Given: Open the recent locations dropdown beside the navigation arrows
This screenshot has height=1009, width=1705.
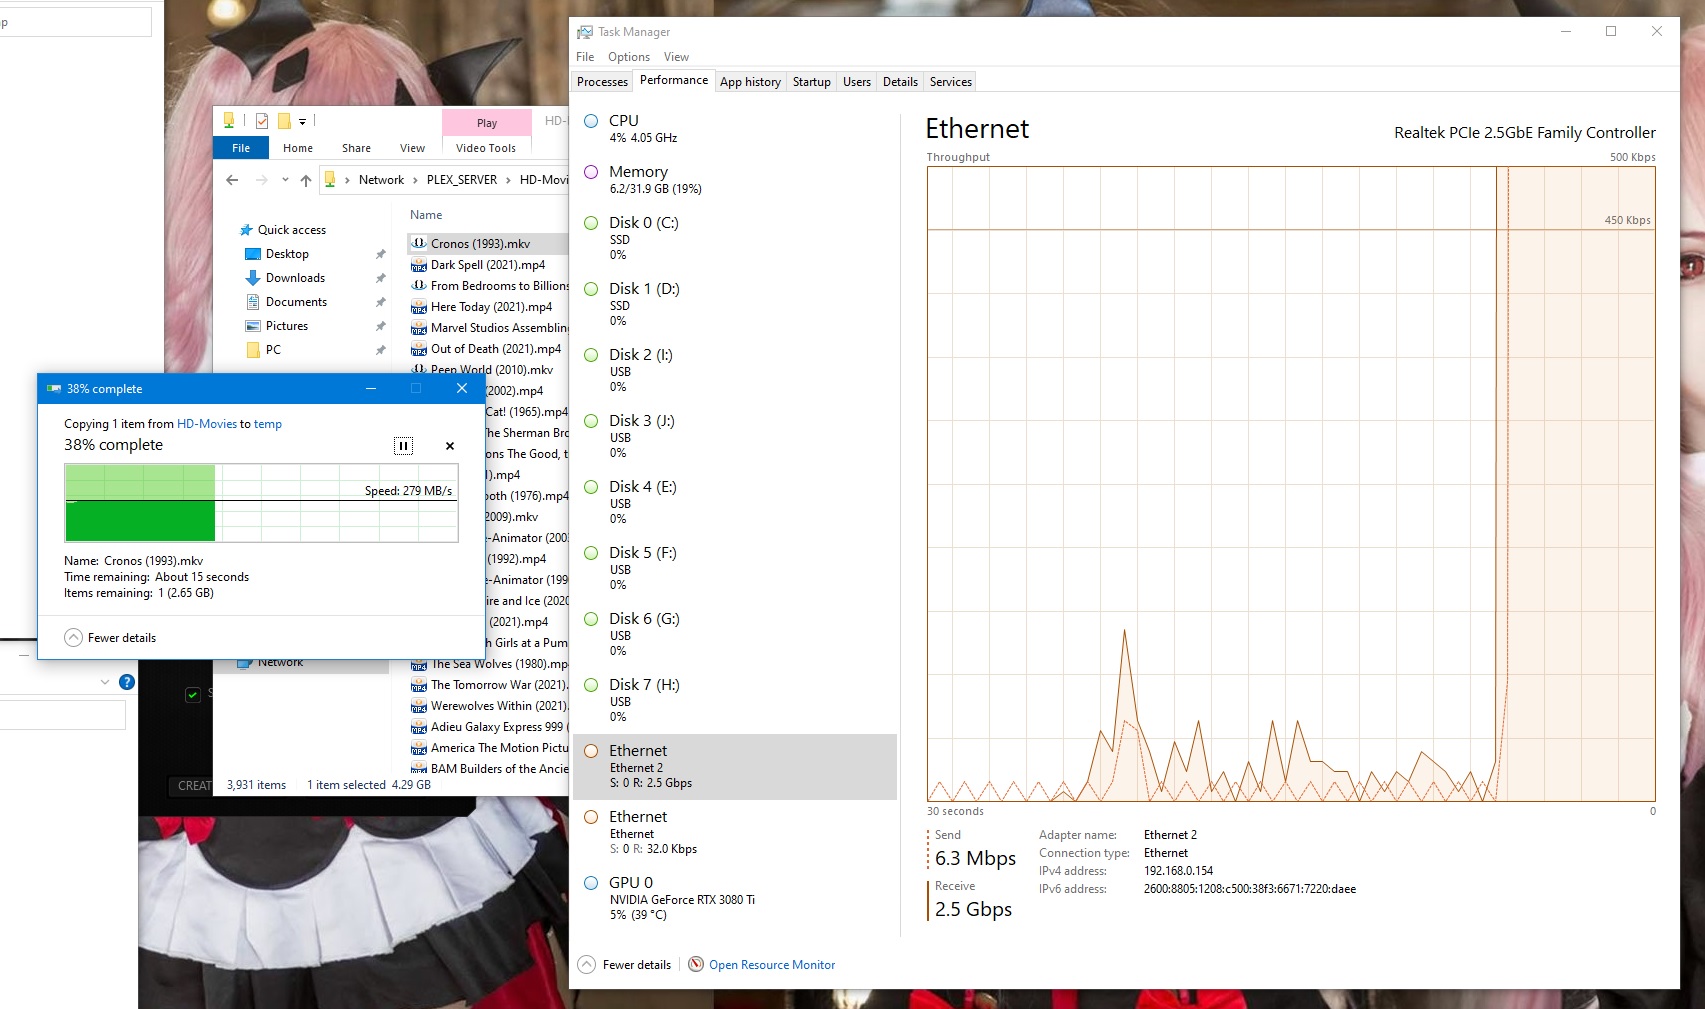Looking at the screenshot, I should pos(285,180).
